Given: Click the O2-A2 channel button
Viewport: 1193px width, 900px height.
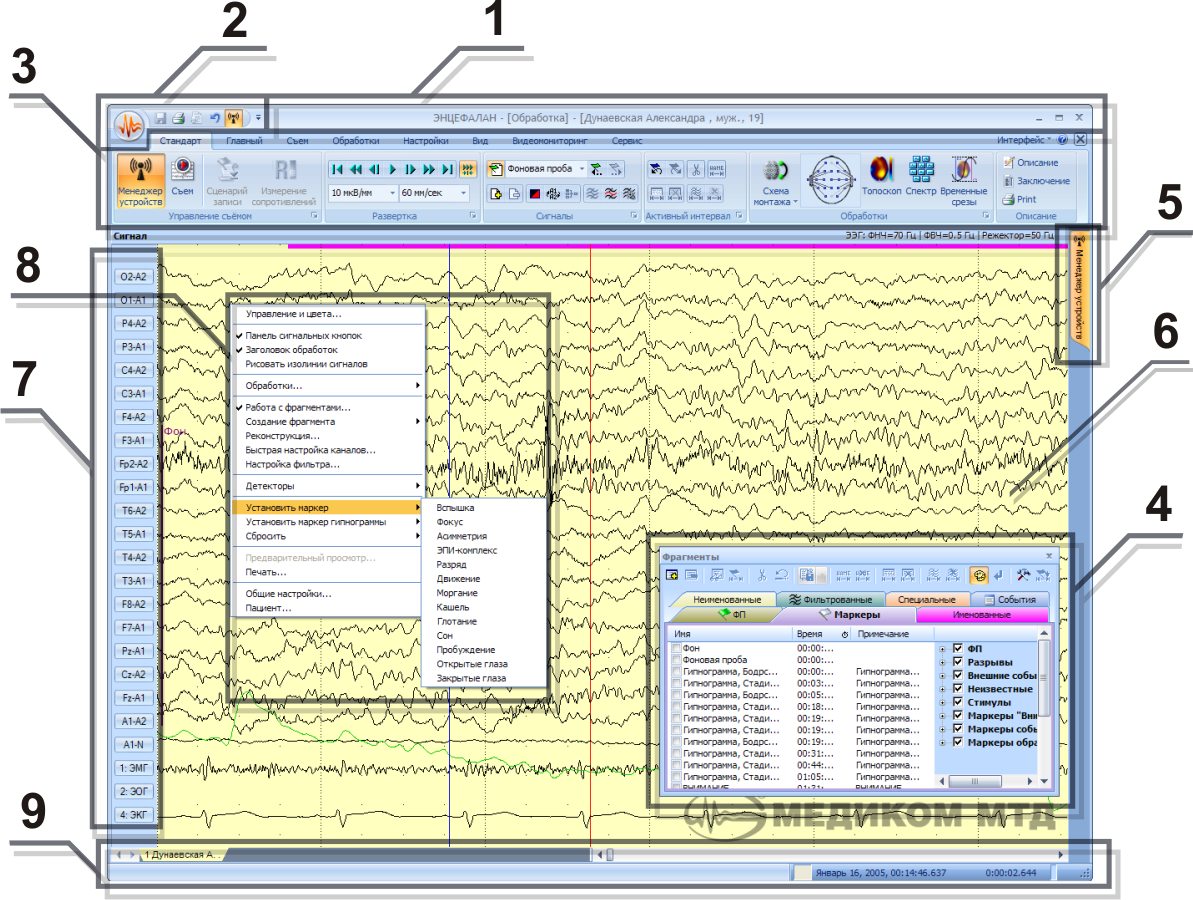Looking at the screenshot, I should pos(134,277).
